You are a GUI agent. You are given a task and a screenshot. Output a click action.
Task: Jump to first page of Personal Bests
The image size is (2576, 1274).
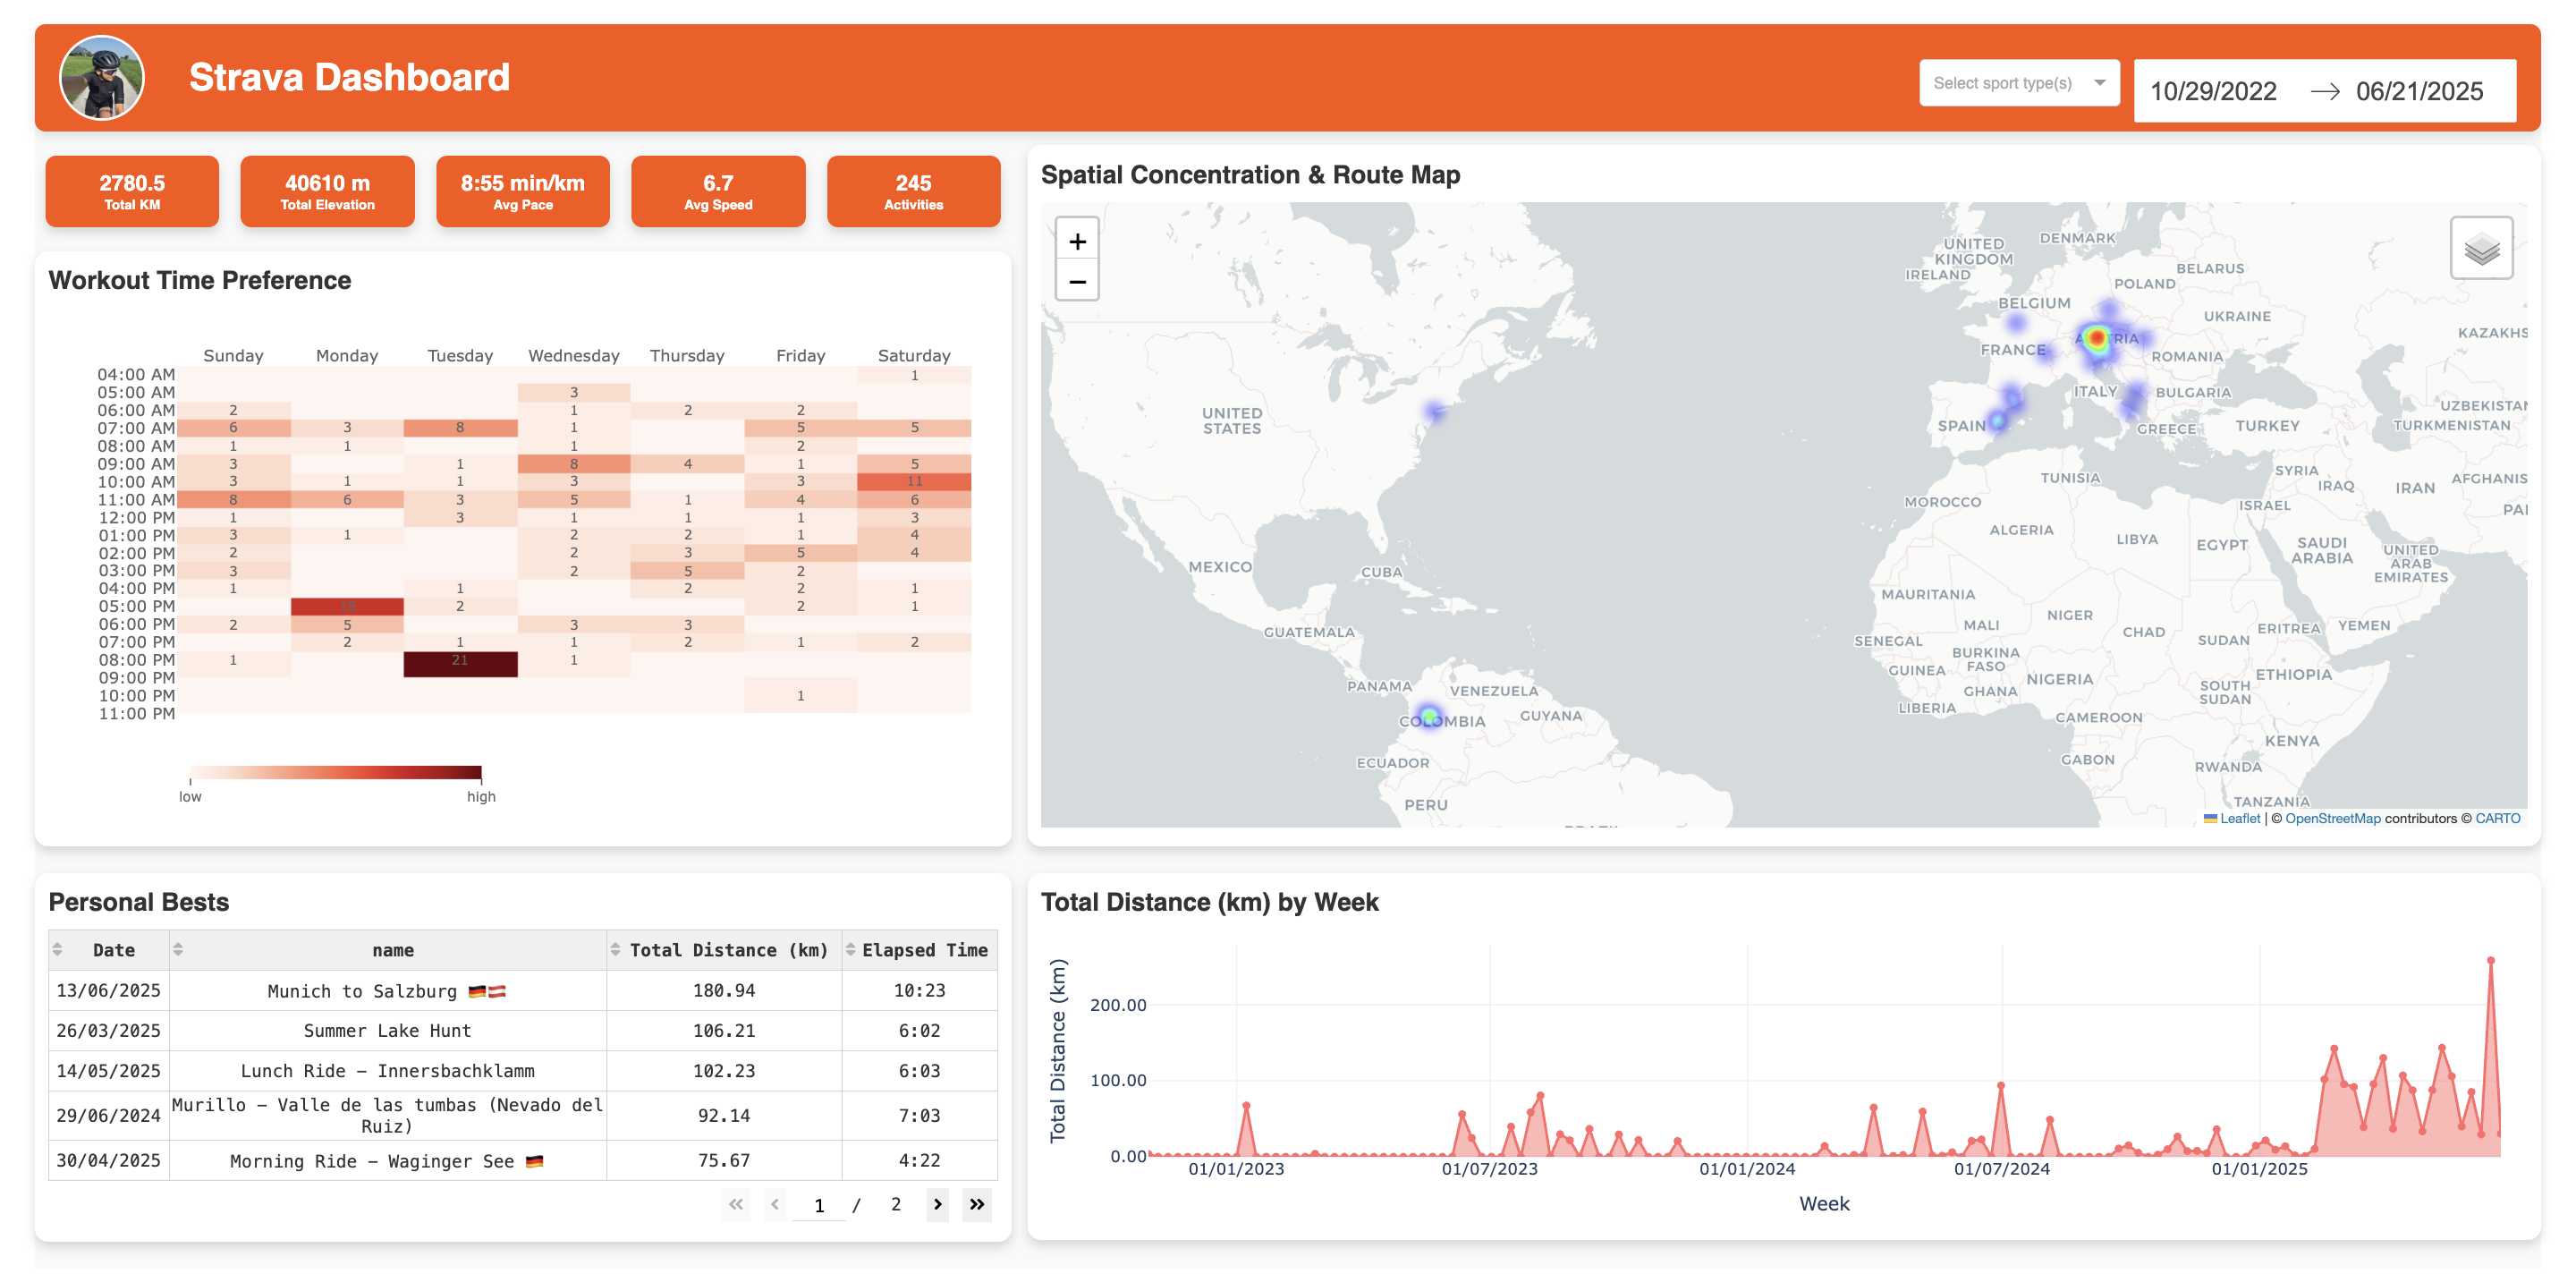[736, 1204]
